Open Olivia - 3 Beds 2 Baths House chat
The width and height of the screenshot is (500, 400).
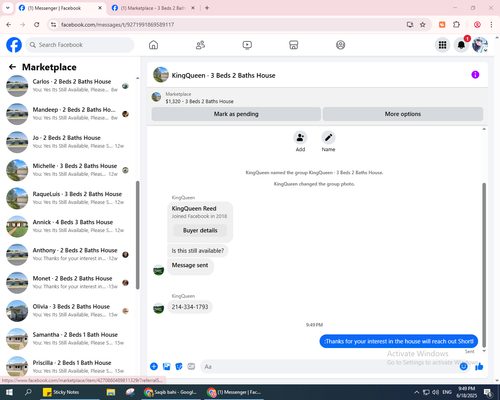pos(68,311)
